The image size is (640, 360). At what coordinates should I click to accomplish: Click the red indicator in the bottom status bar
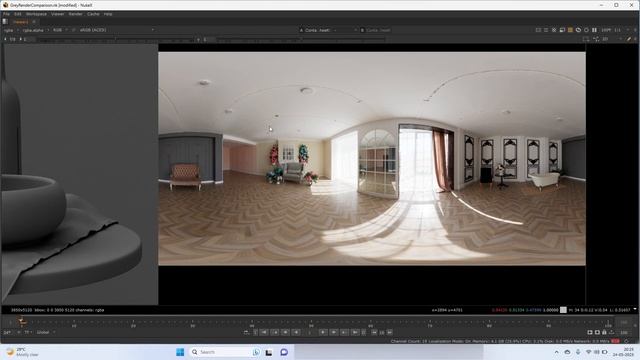point(615,341)
